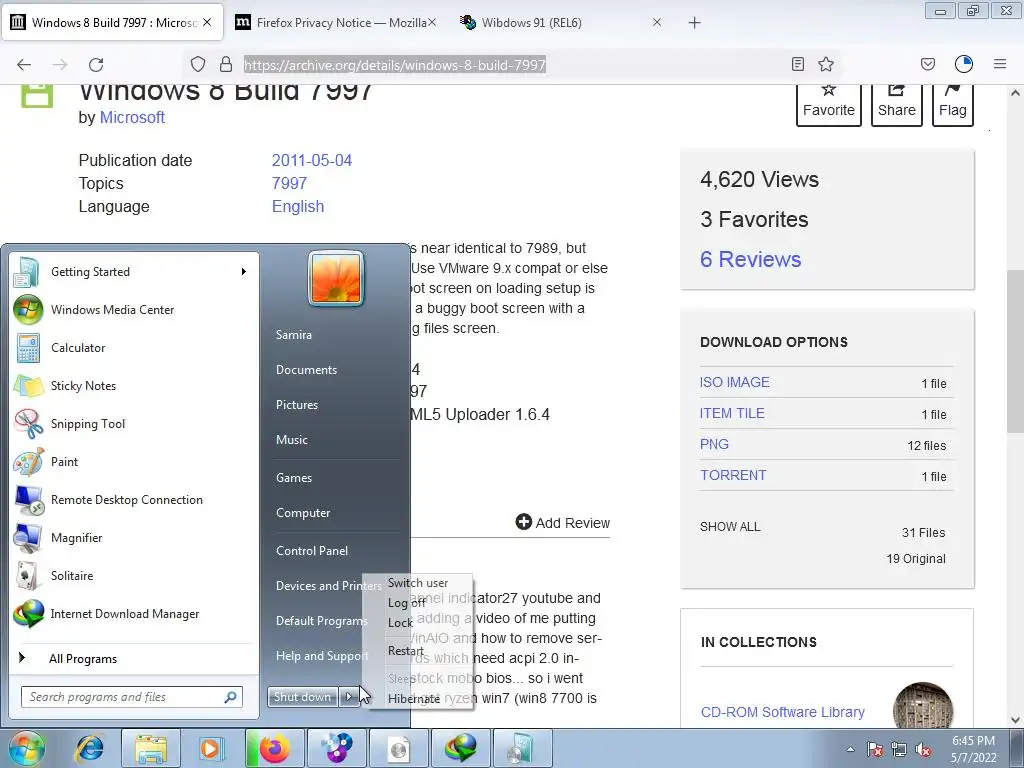
Task: Open Internet Explorer from taskbar
Action: pyautogui.click(x=89, y=748)
